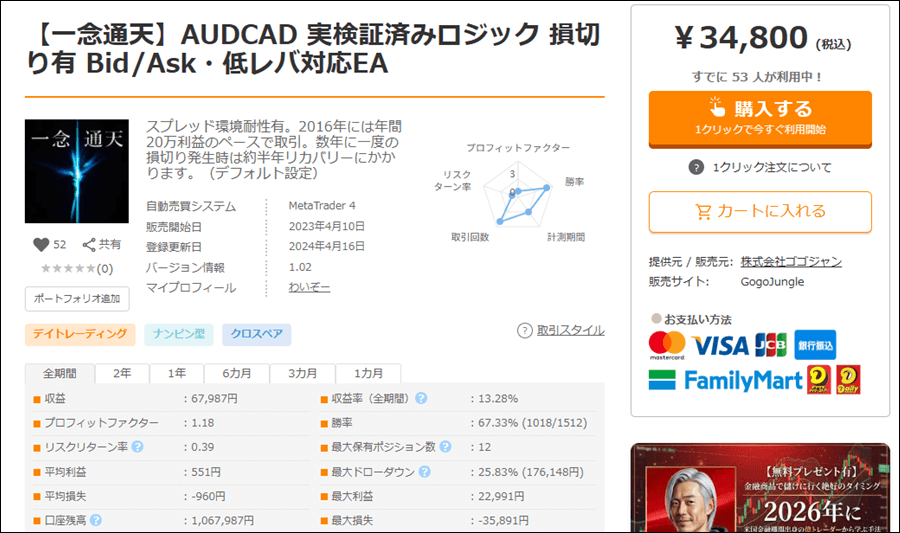The height and width of the screenshot is (533, 900).
Task: Click help icon next to リスクリターン率
Action: tap(137, 446)
